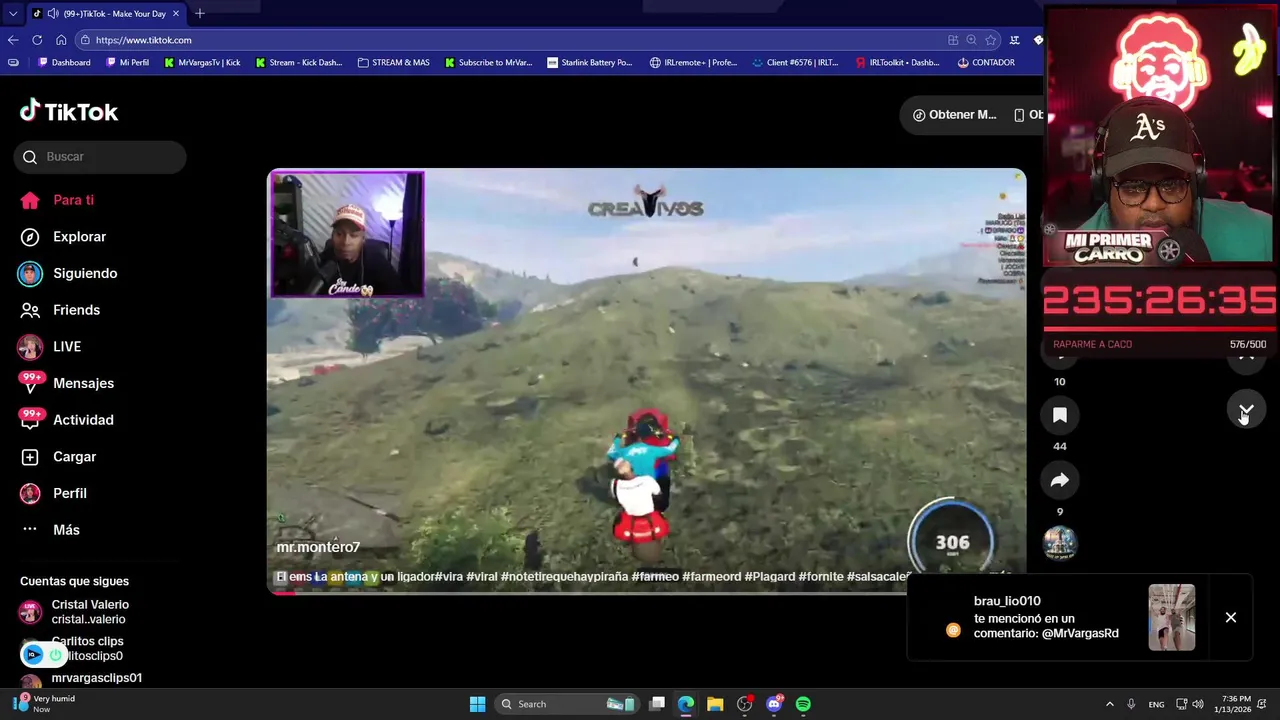Open the IRLToolkit Dashboard bookmark
1280x720 pixels.
tap(898, 62)
